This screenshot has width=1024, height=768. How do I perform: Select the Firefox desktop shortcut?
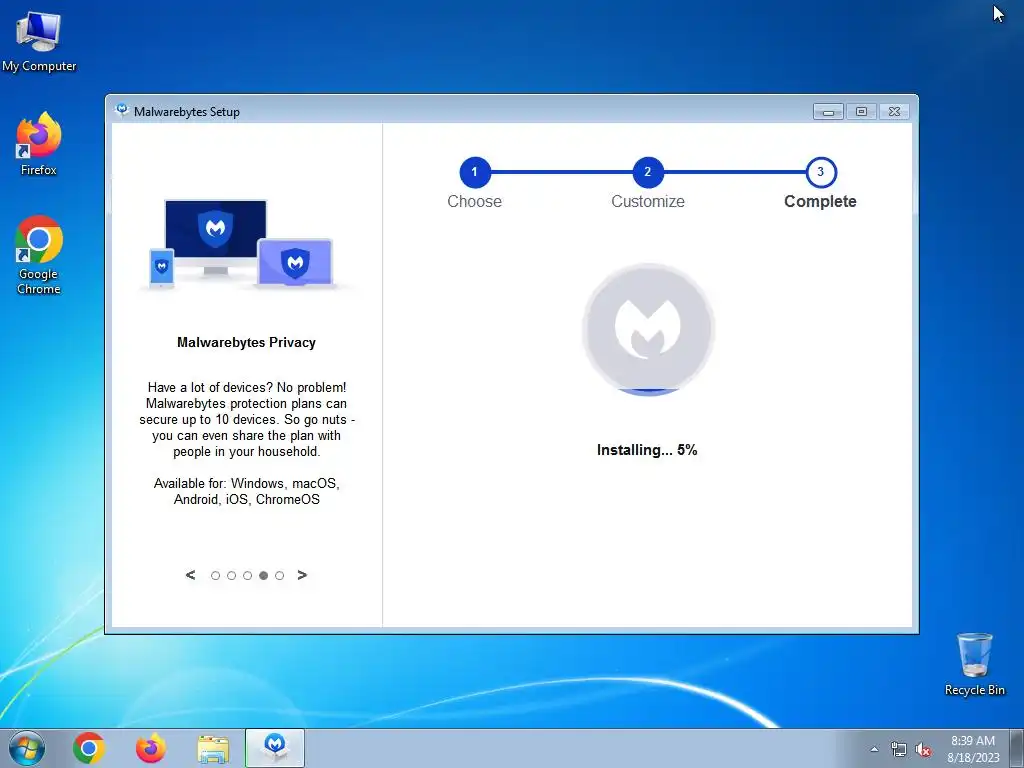tap(39, 144)
